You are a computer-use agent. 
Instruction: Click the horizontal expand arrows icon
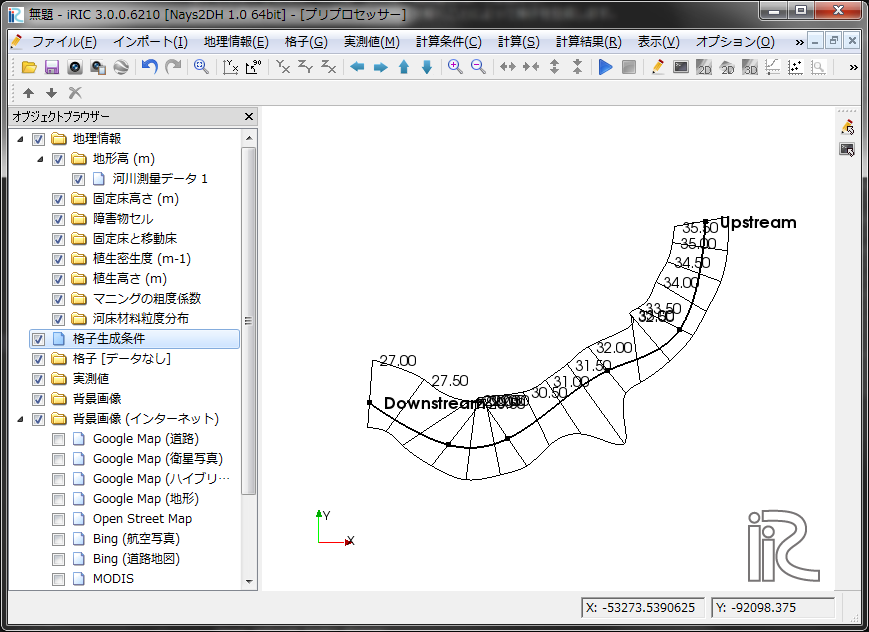click(x=507, y=67)
